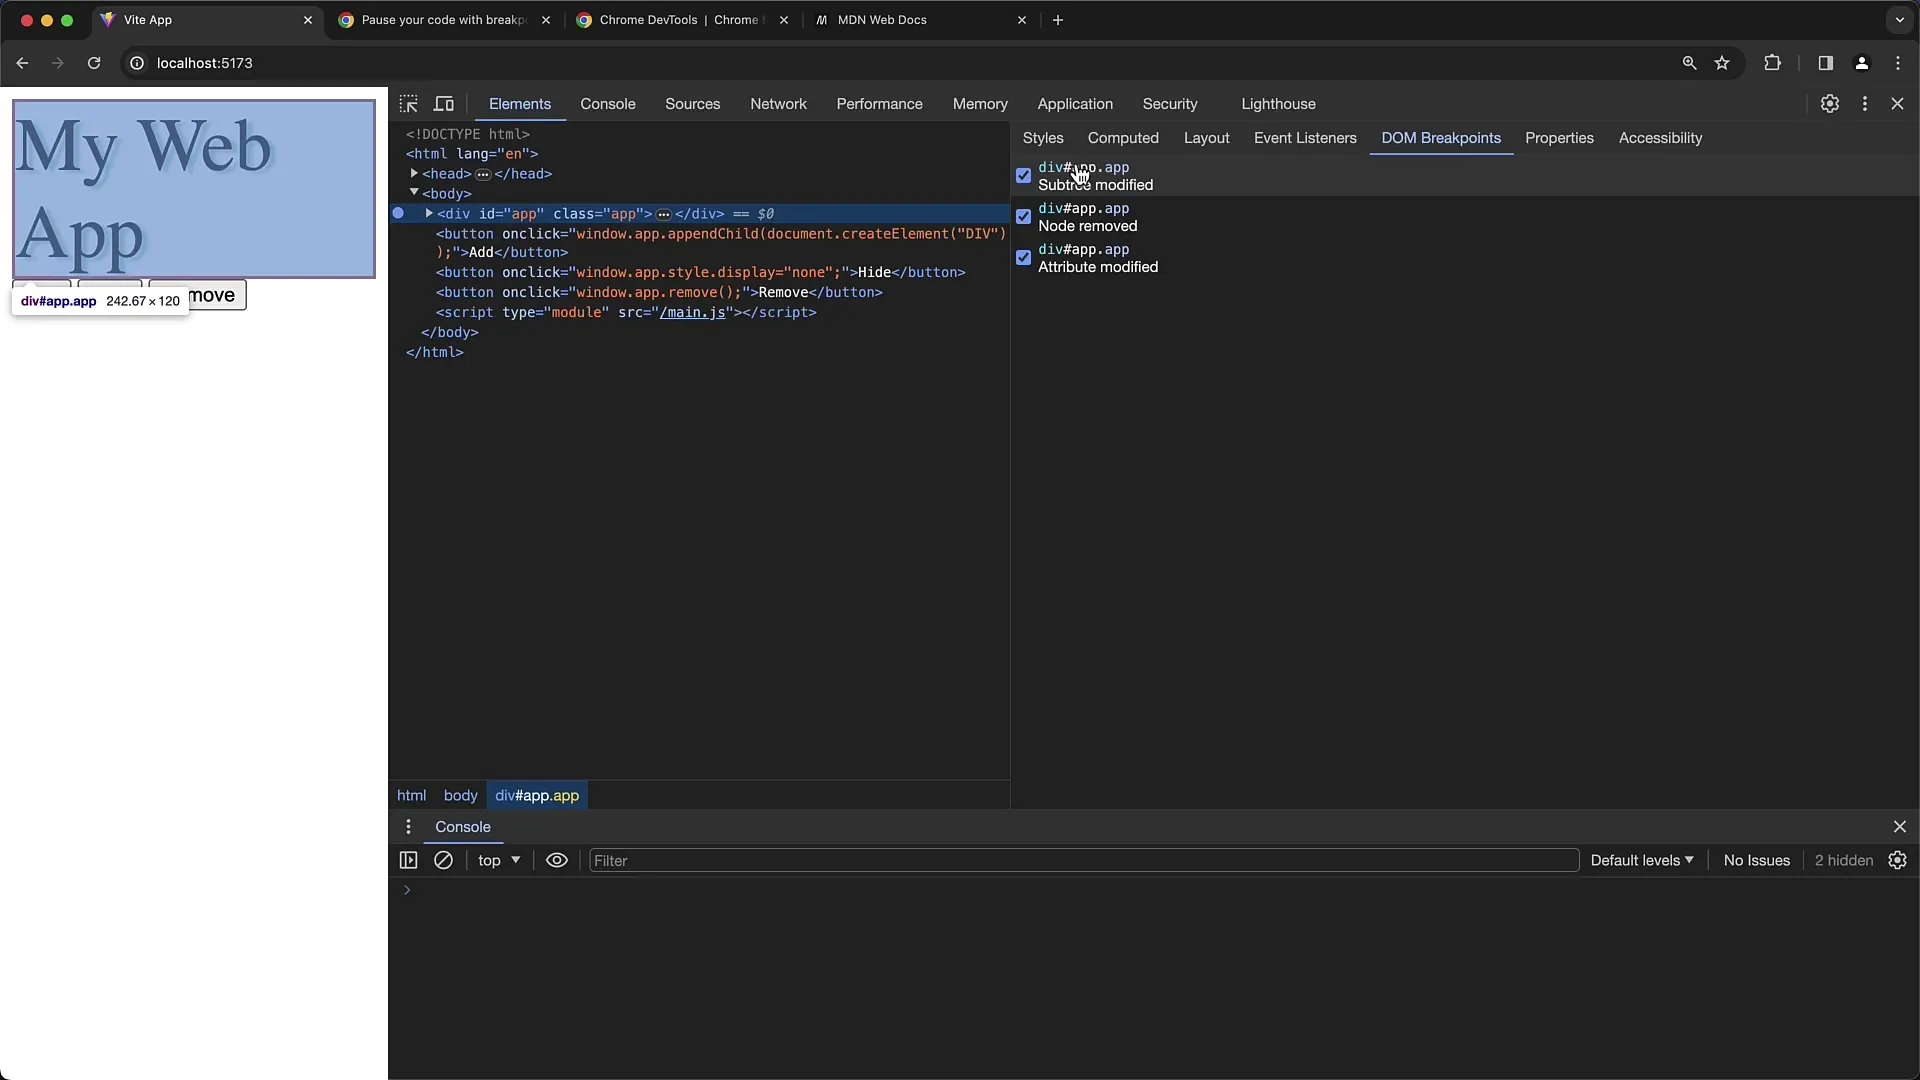Toggle 'Attribute modified' breakpoint checkbox
The height and width of the screenshot is (1080, 1920).
(x=1025, y=257)
